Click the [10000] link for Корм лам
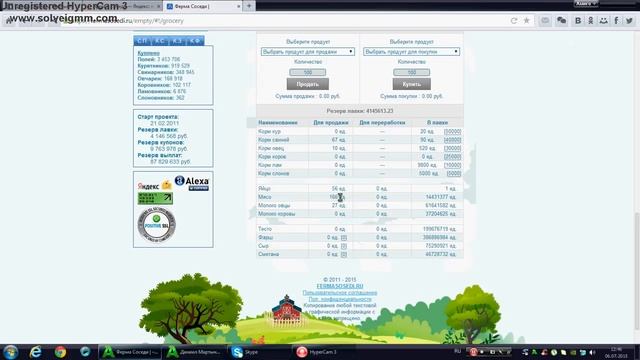This screenshot has width=640, height=360. 452,165
